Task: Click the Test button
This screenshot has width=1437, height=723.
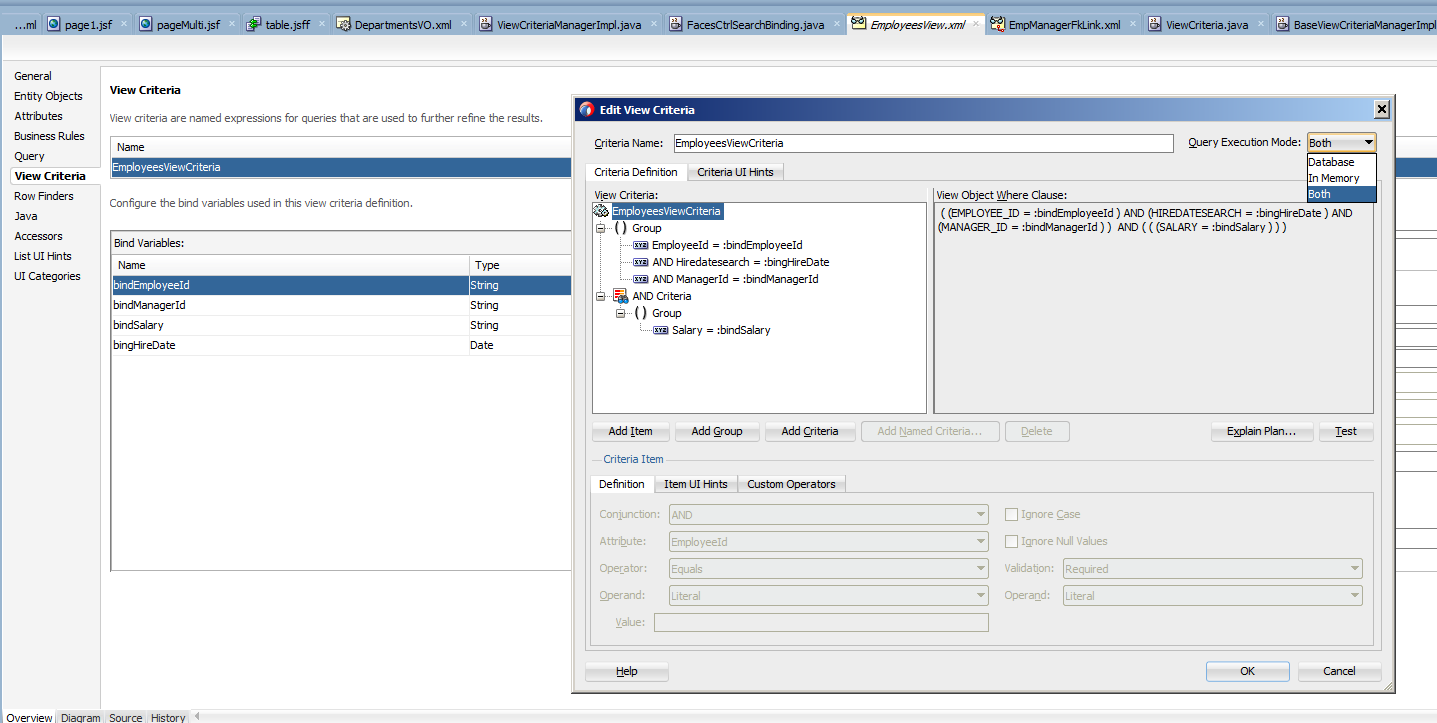Action: tap(1345, 431)
